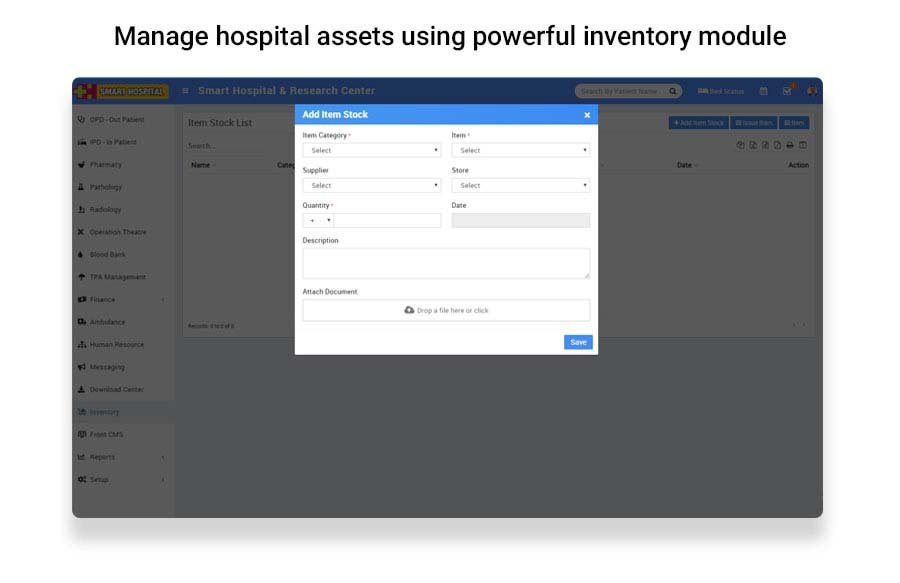Click the user profile avatar
Viewport: 900px width, 583px height.
pos(811,91)
